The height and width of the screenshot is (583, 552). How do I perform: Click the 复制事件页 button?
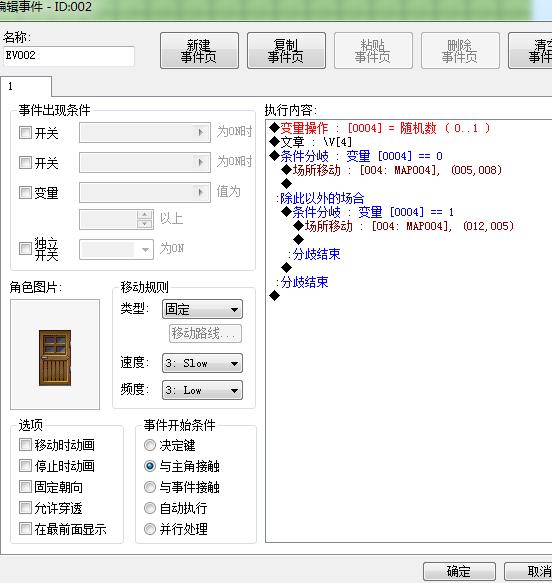(286, 51)
